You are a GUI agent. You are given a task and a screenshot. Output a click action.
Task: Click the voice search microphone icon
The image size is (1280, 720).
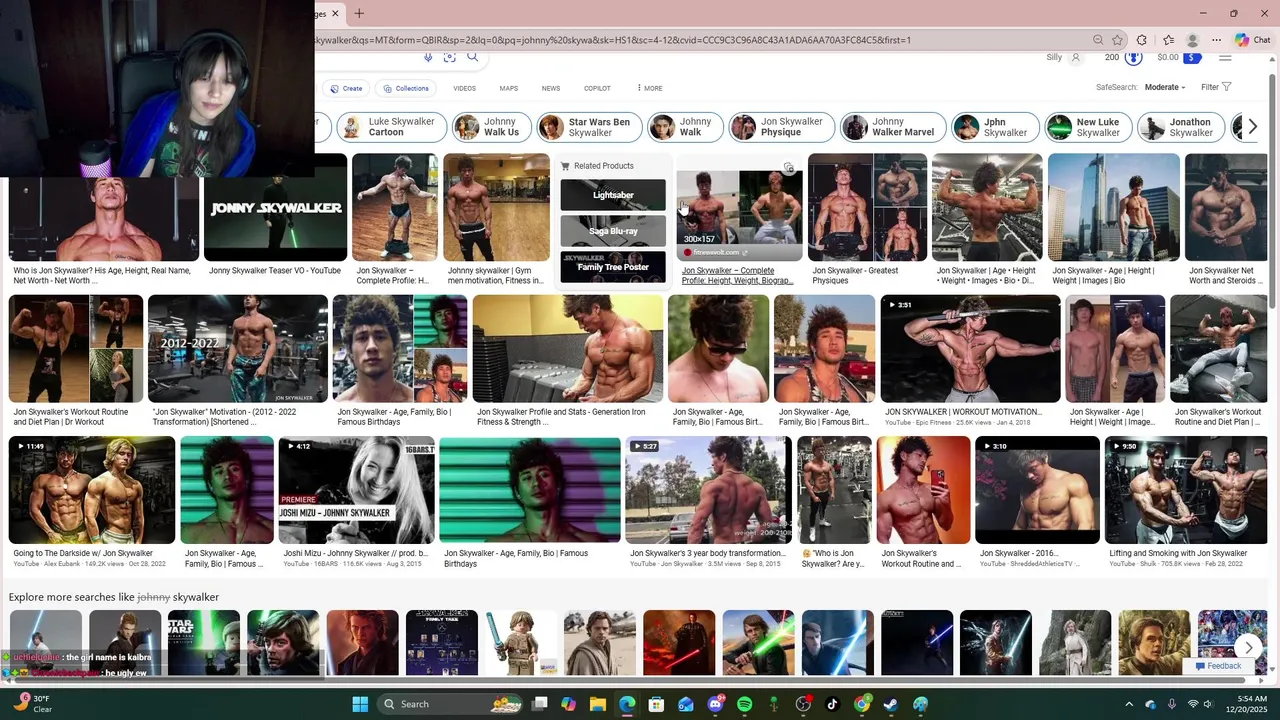coord(428,57)
